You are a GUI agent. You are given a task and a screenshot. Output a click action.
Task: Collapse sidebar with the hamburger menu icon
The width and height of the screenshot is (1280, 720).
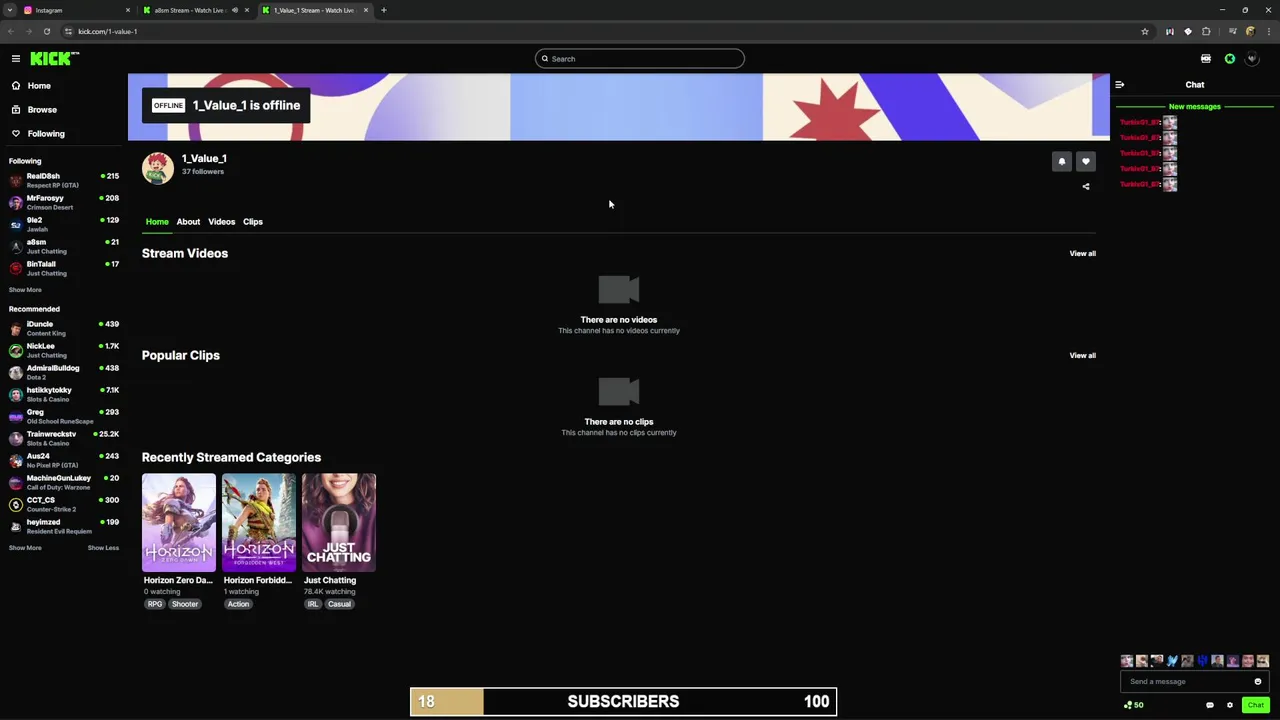16,59
